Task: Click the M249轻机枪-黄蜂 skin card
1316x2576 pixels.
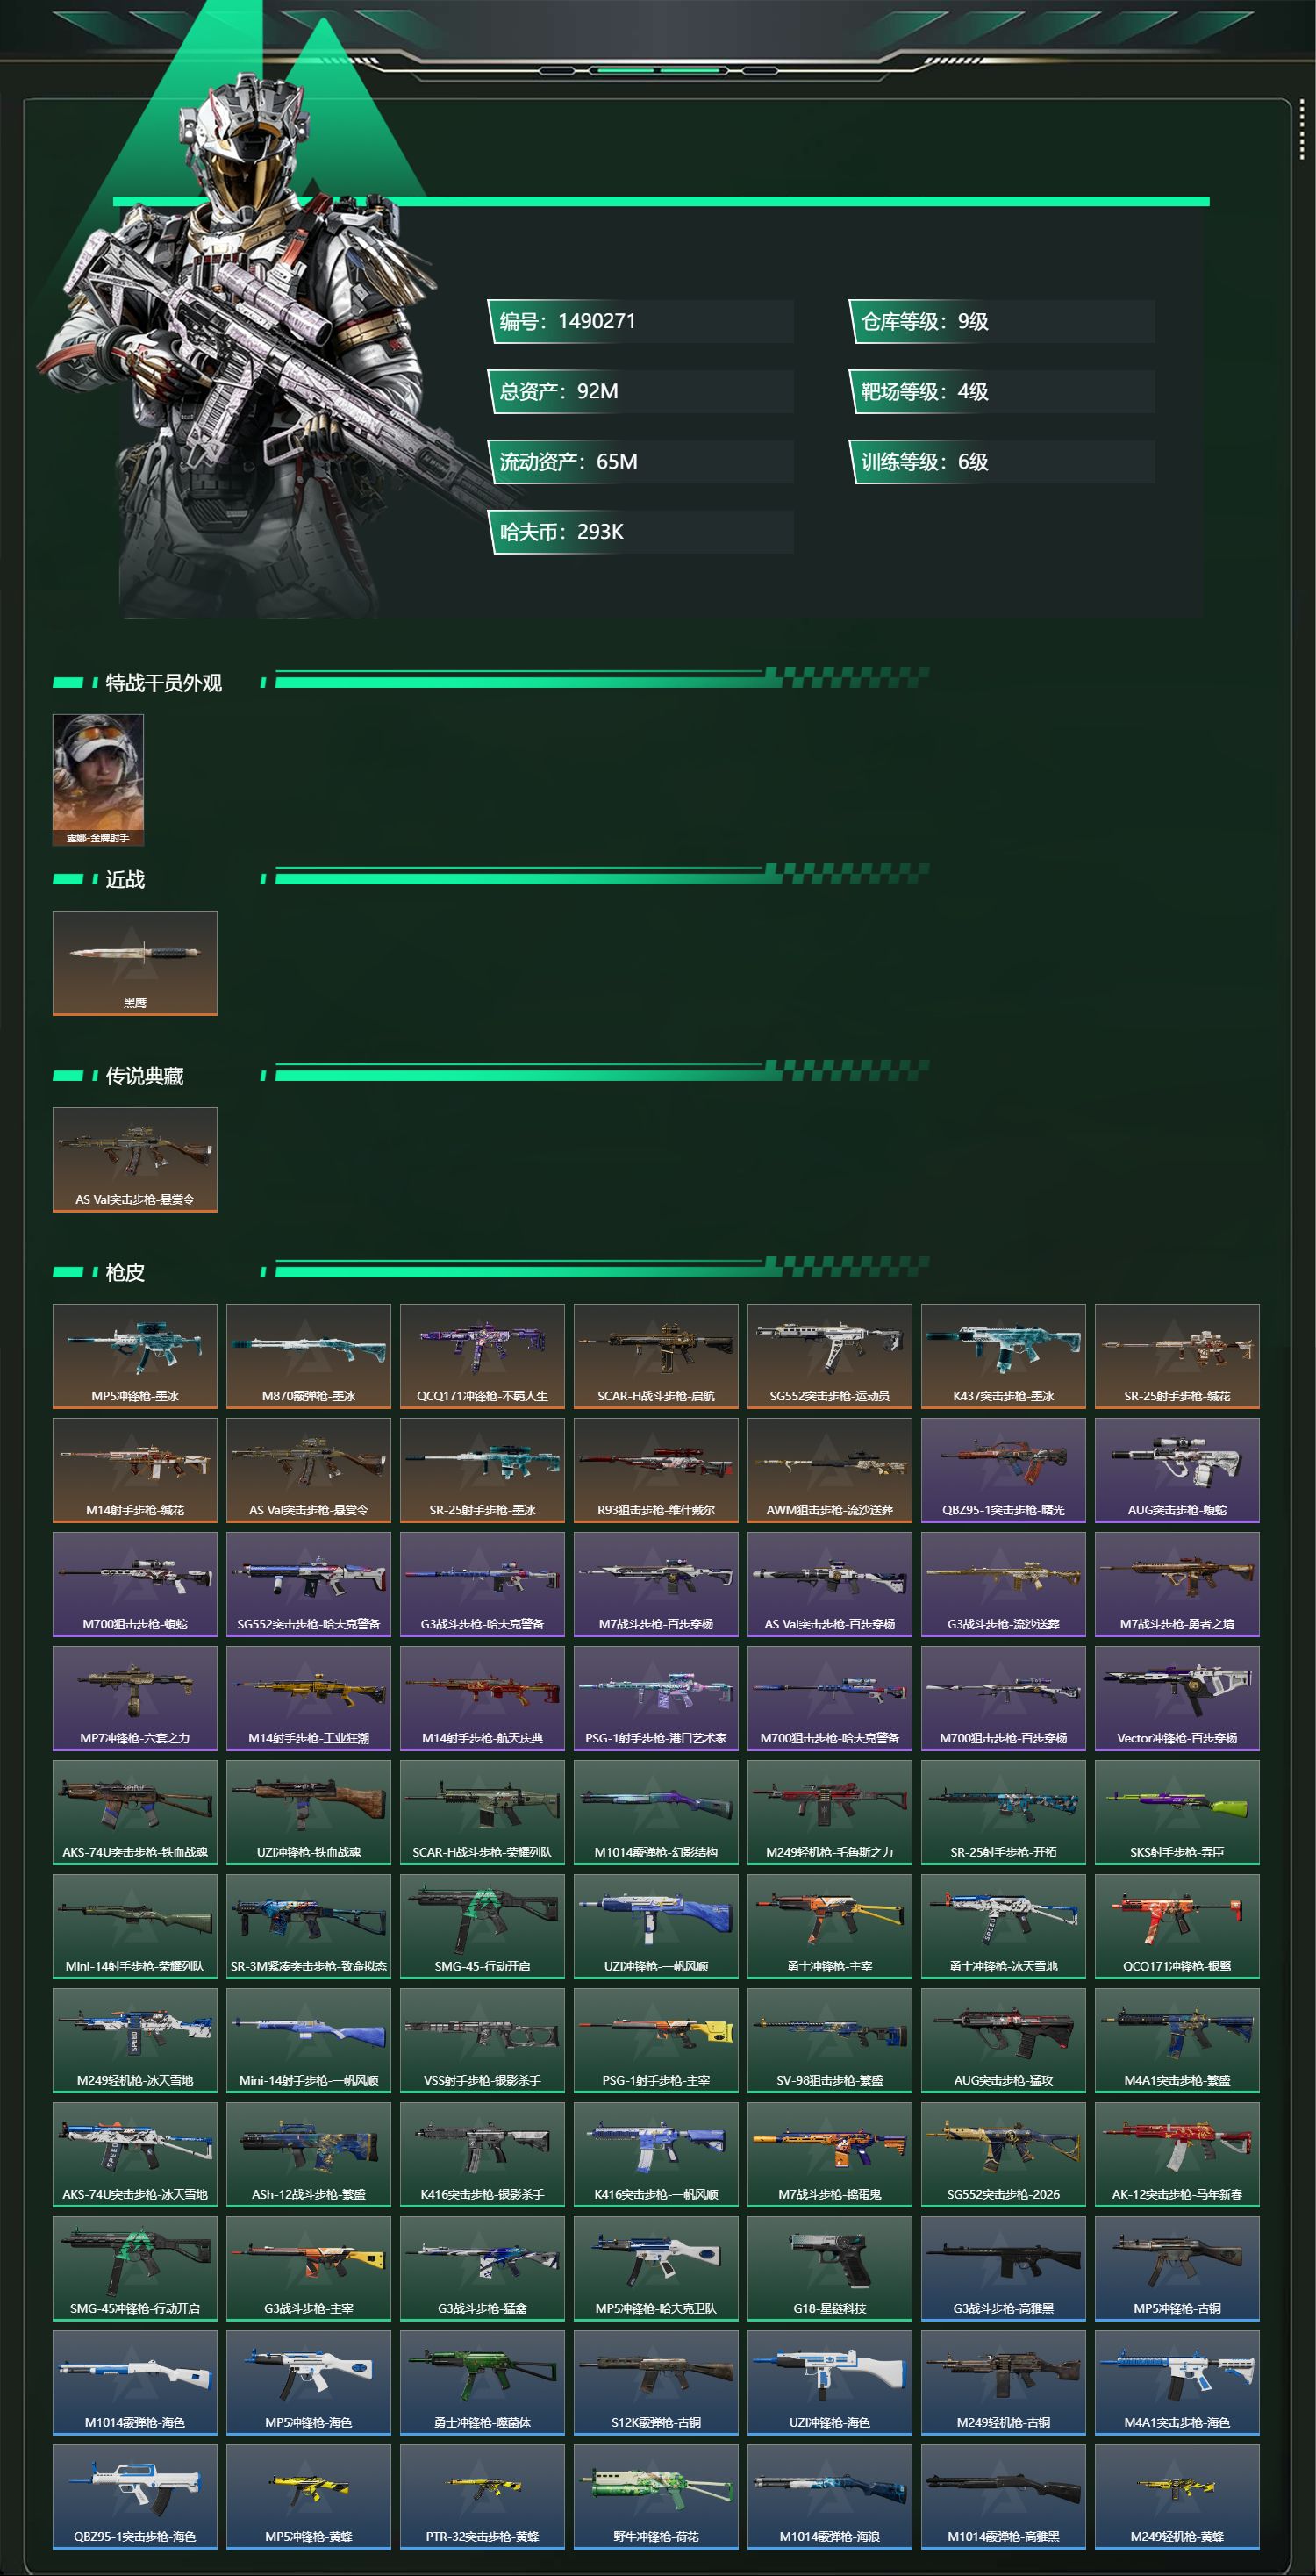Action: (1177, 2496)
